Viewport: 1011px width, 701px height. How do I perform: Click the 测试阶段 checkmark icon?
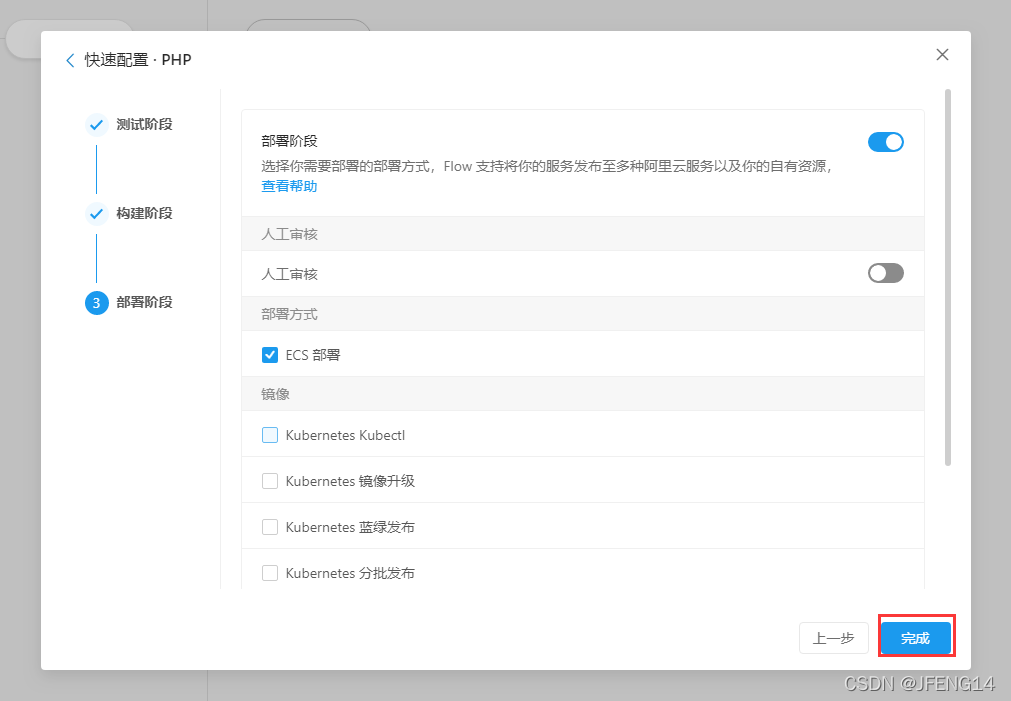(x=97, y=124)
